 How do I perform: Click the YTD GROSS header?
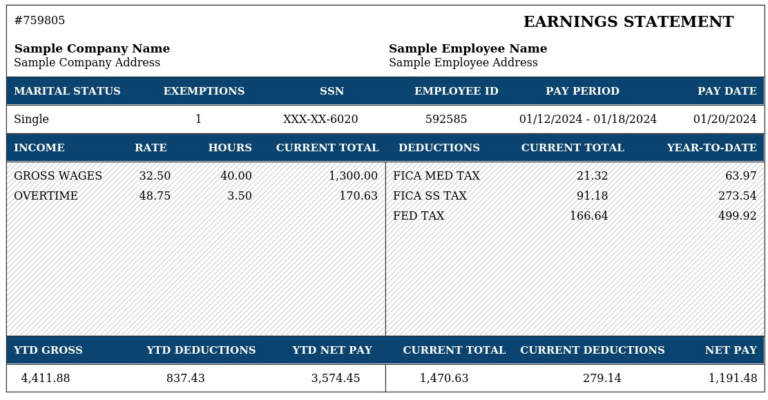pos(48,350)
